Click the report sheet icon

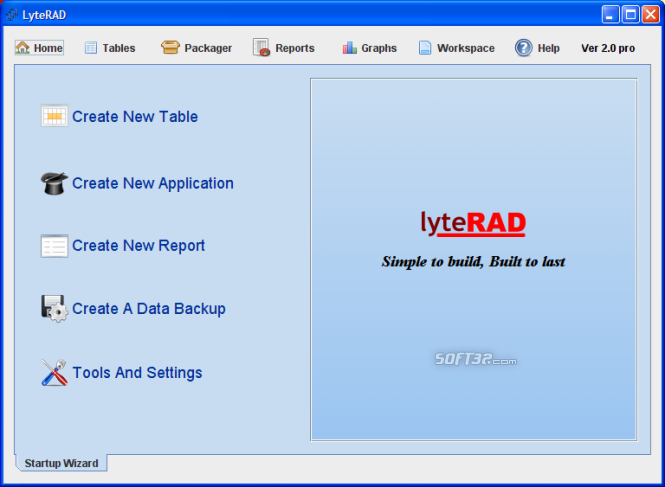[x=54, y=246]
